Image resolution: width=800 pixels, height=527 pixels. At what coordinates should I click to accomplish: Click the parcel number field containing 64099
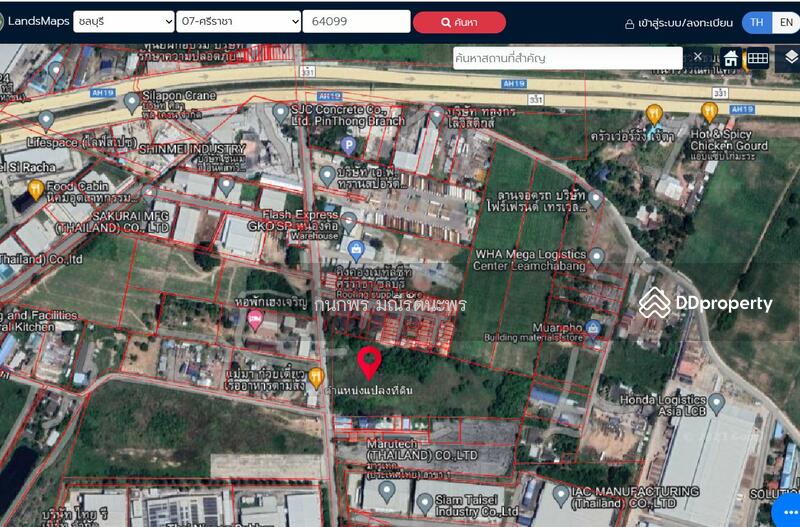click(356, 21)
